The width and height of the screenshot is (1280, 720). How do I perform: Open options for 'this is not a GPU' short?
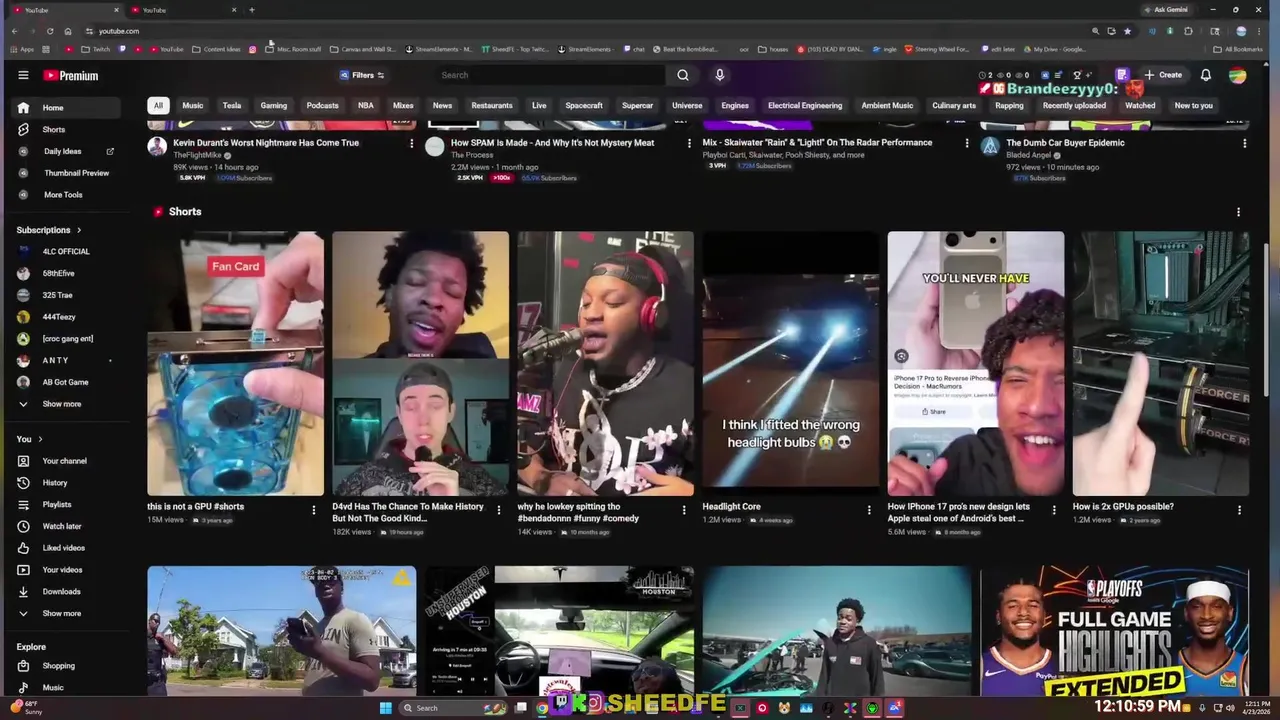tap(313, 510)
